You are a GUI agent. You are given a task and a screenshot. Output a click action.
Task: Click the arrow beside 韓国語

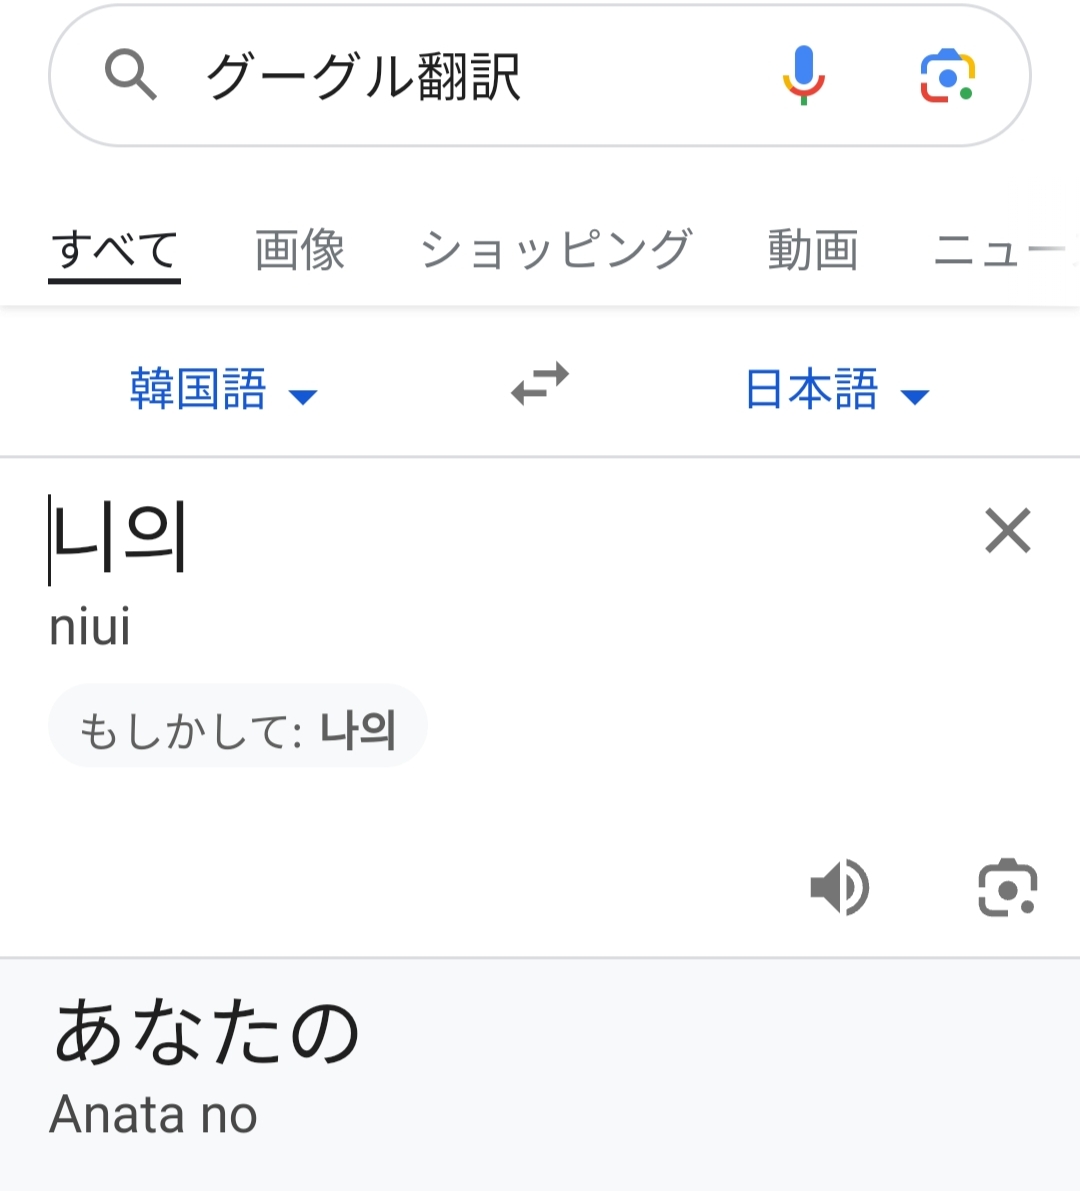(x=302, y=397)
